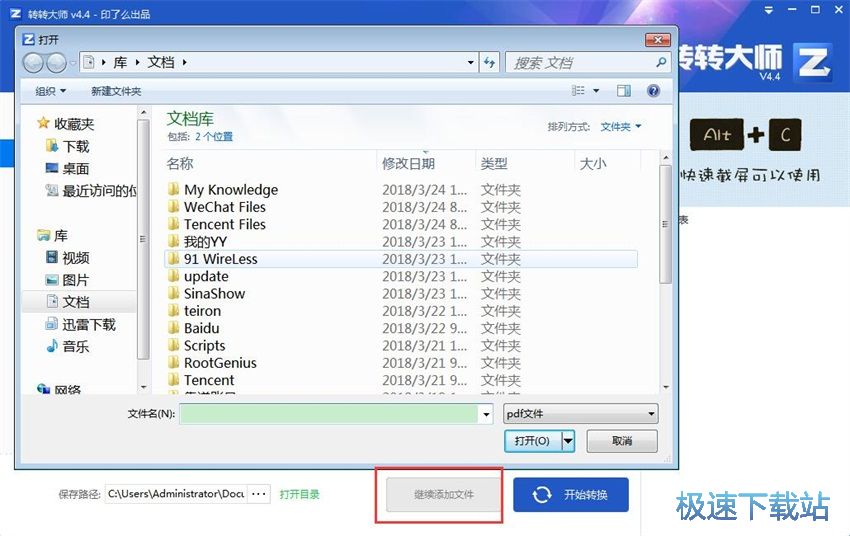
Task: Click the 2 个位置 locations link
Action: (214, 137)
